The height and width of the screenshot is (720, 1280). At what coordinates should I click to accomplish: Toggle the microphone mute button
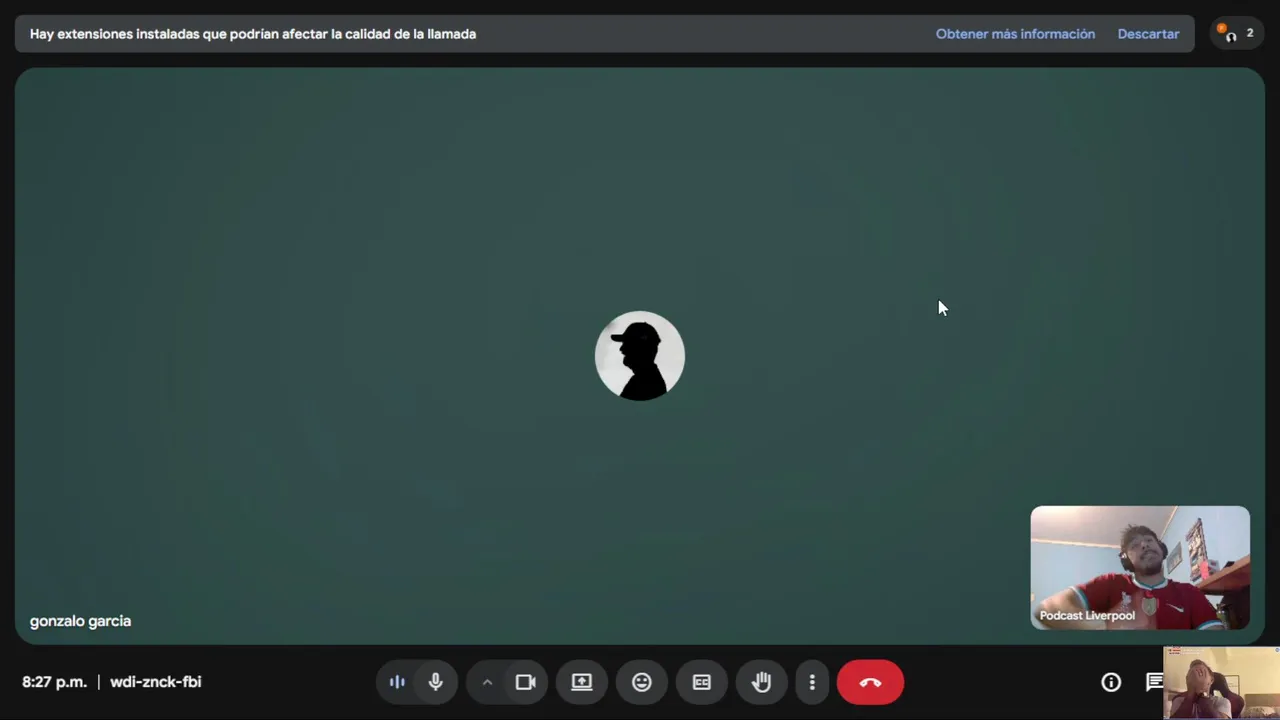coord(436,682)
